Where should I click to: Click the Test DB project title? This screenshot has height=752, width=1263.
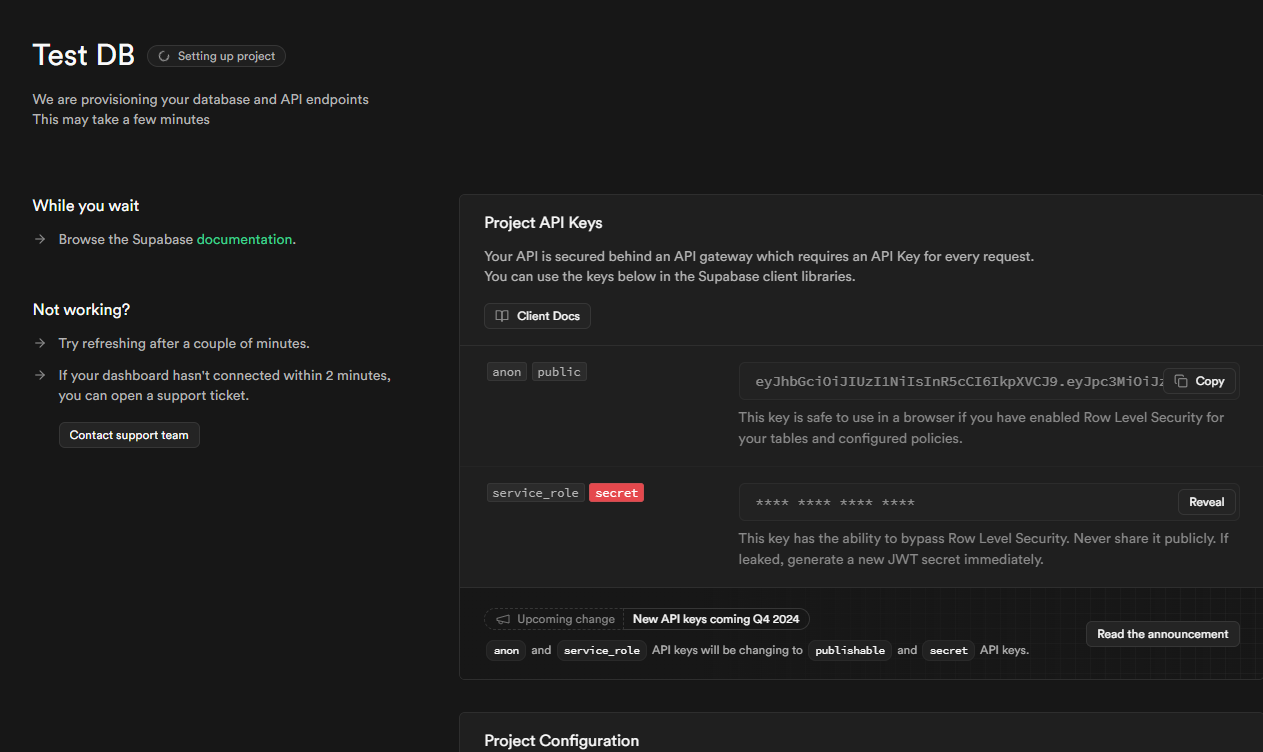[x=83, y=55]
